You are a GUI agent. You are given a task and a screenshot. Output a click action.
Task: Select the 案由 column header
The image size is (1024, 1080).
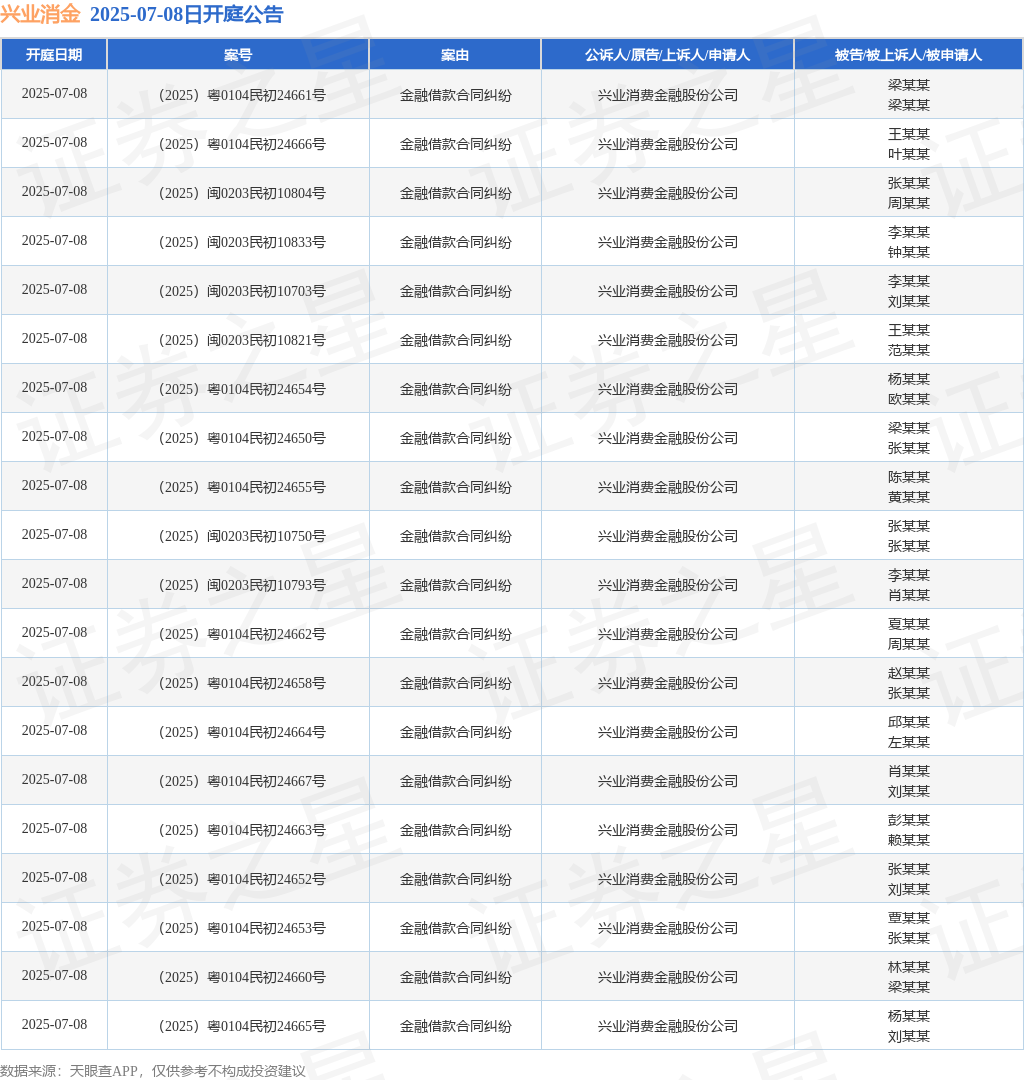click(455, 55)
